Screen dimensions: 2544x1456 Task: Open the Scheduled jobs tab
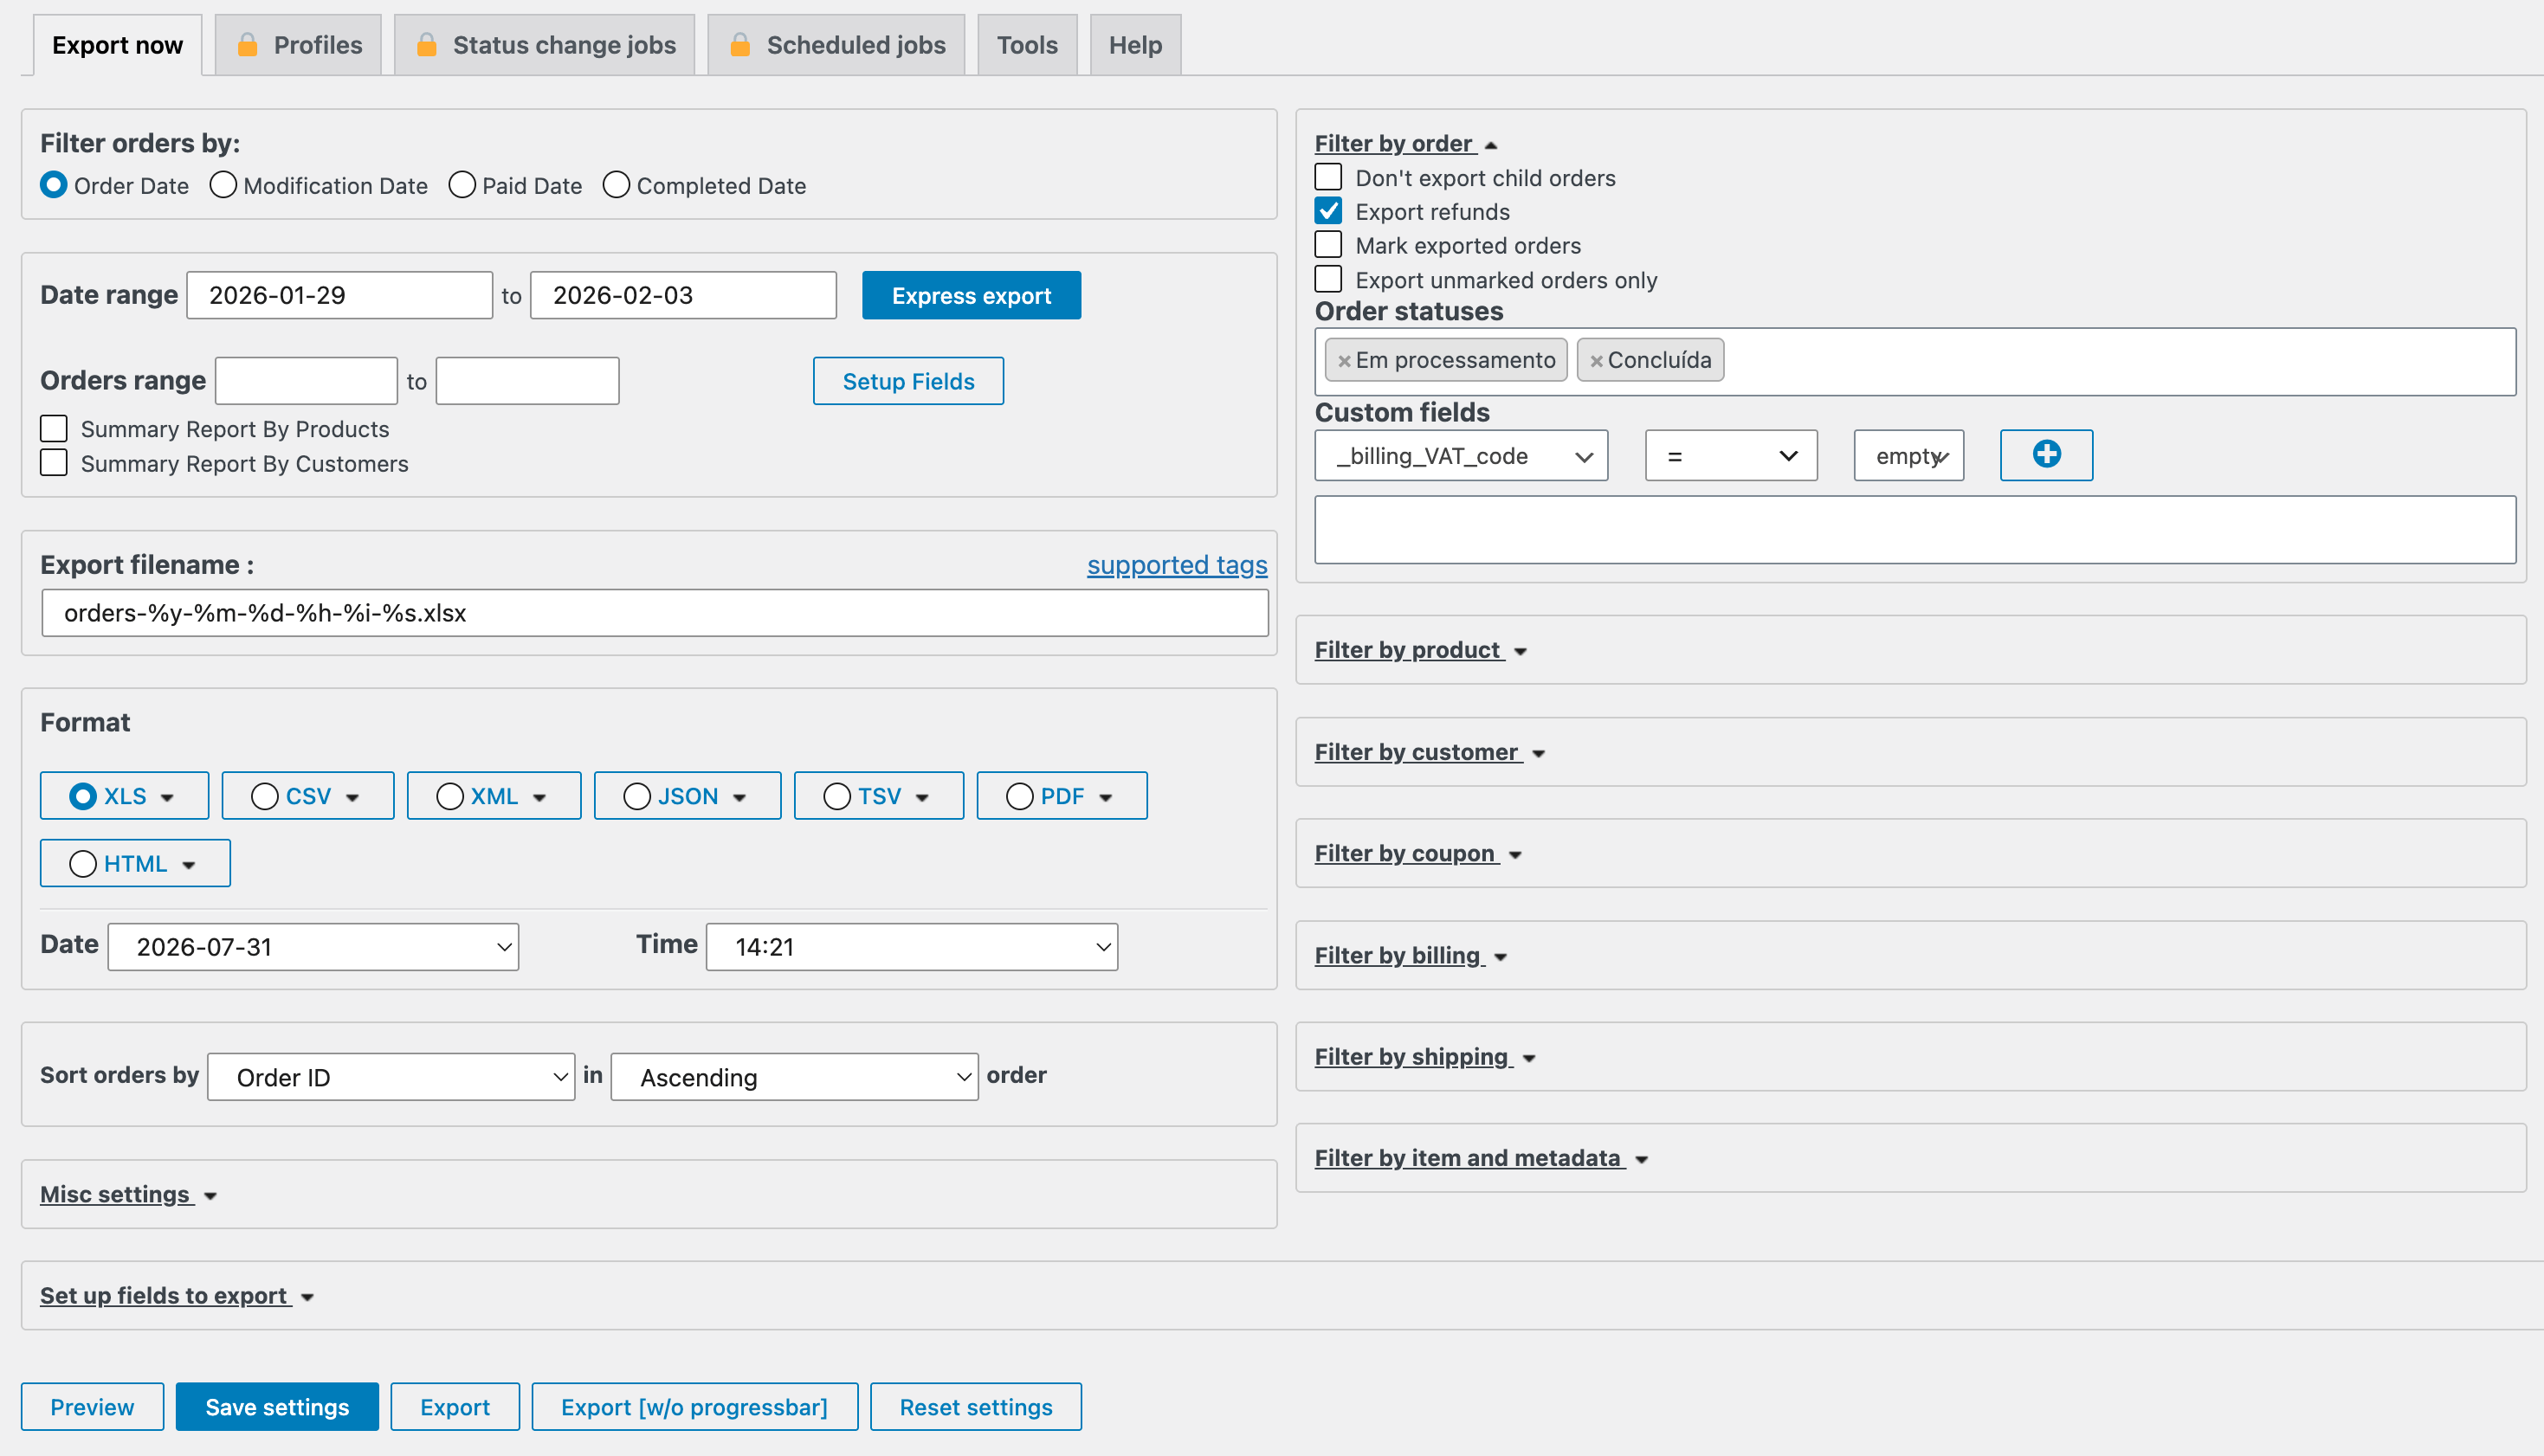[x=836, y=45]
